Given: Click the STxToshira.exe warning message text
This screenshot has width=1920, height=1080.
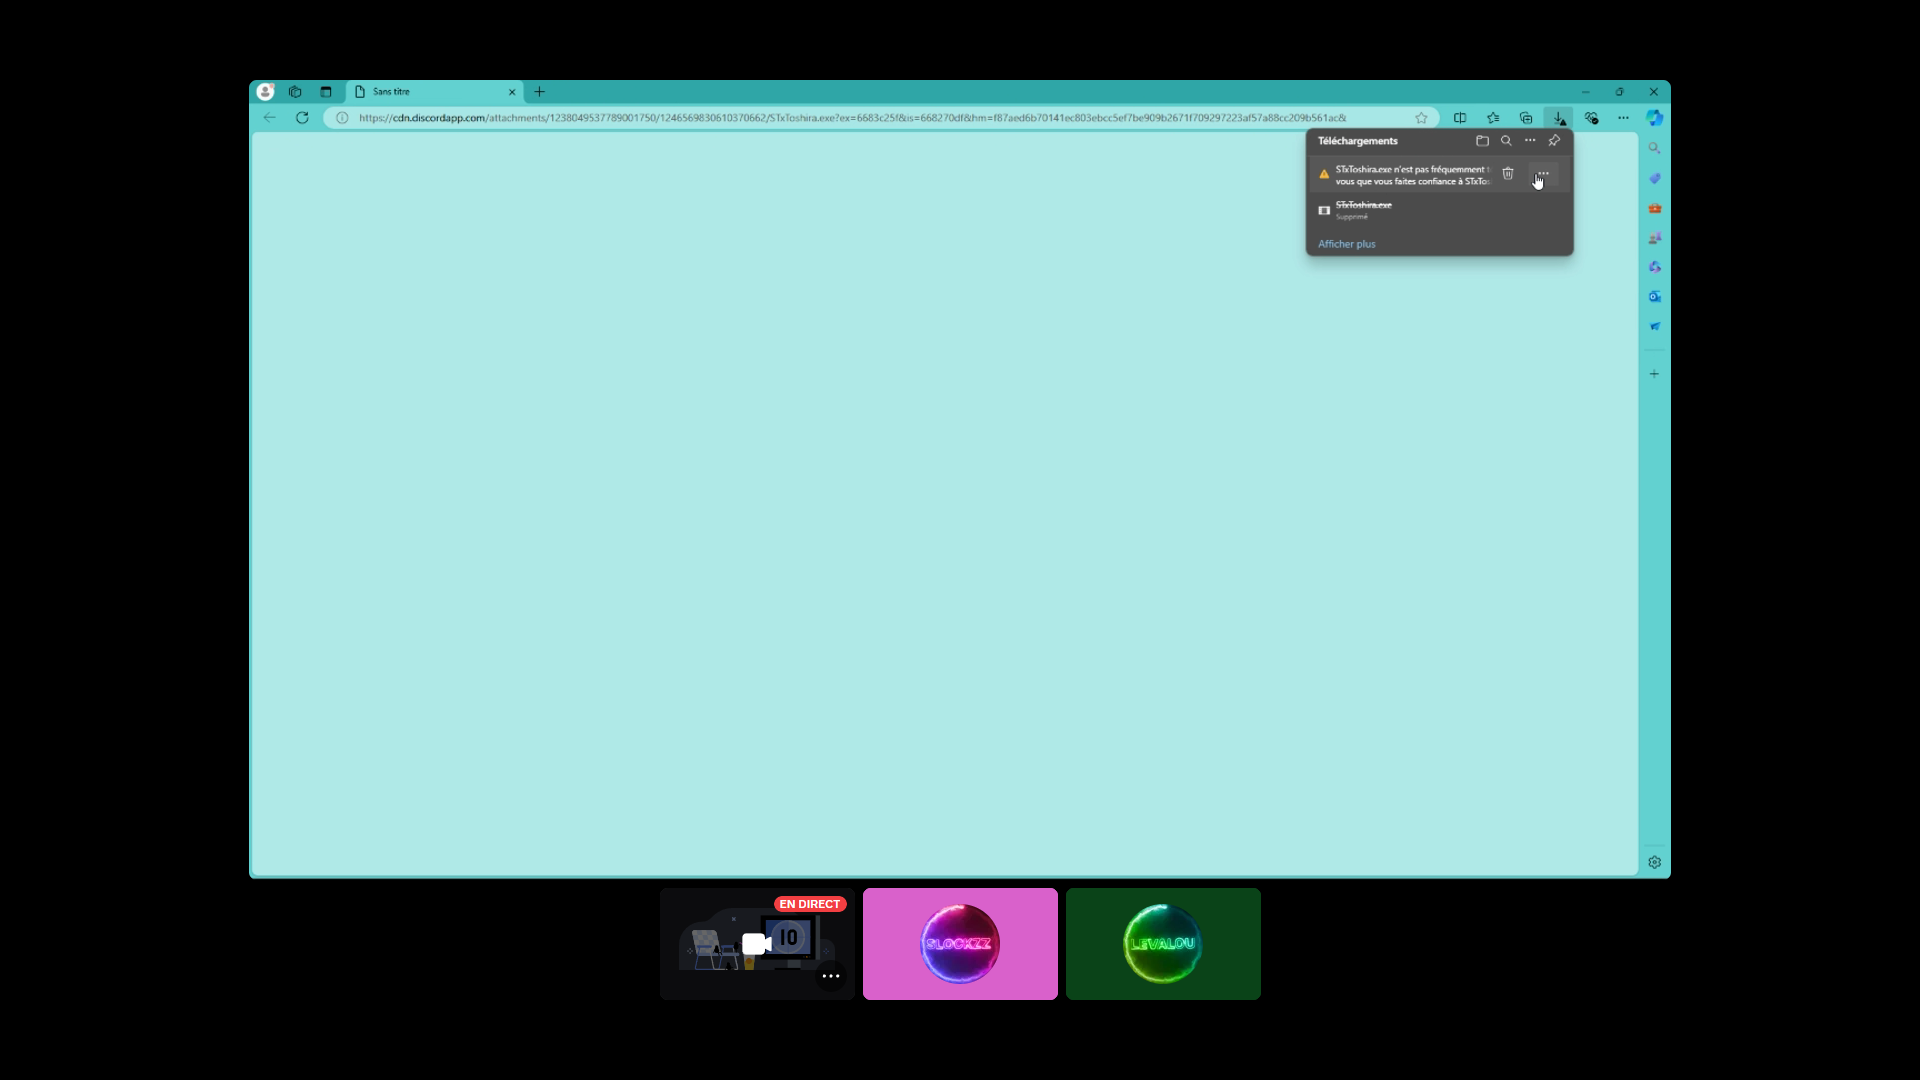Looking at the screenshot, I should click(1413, 175).
